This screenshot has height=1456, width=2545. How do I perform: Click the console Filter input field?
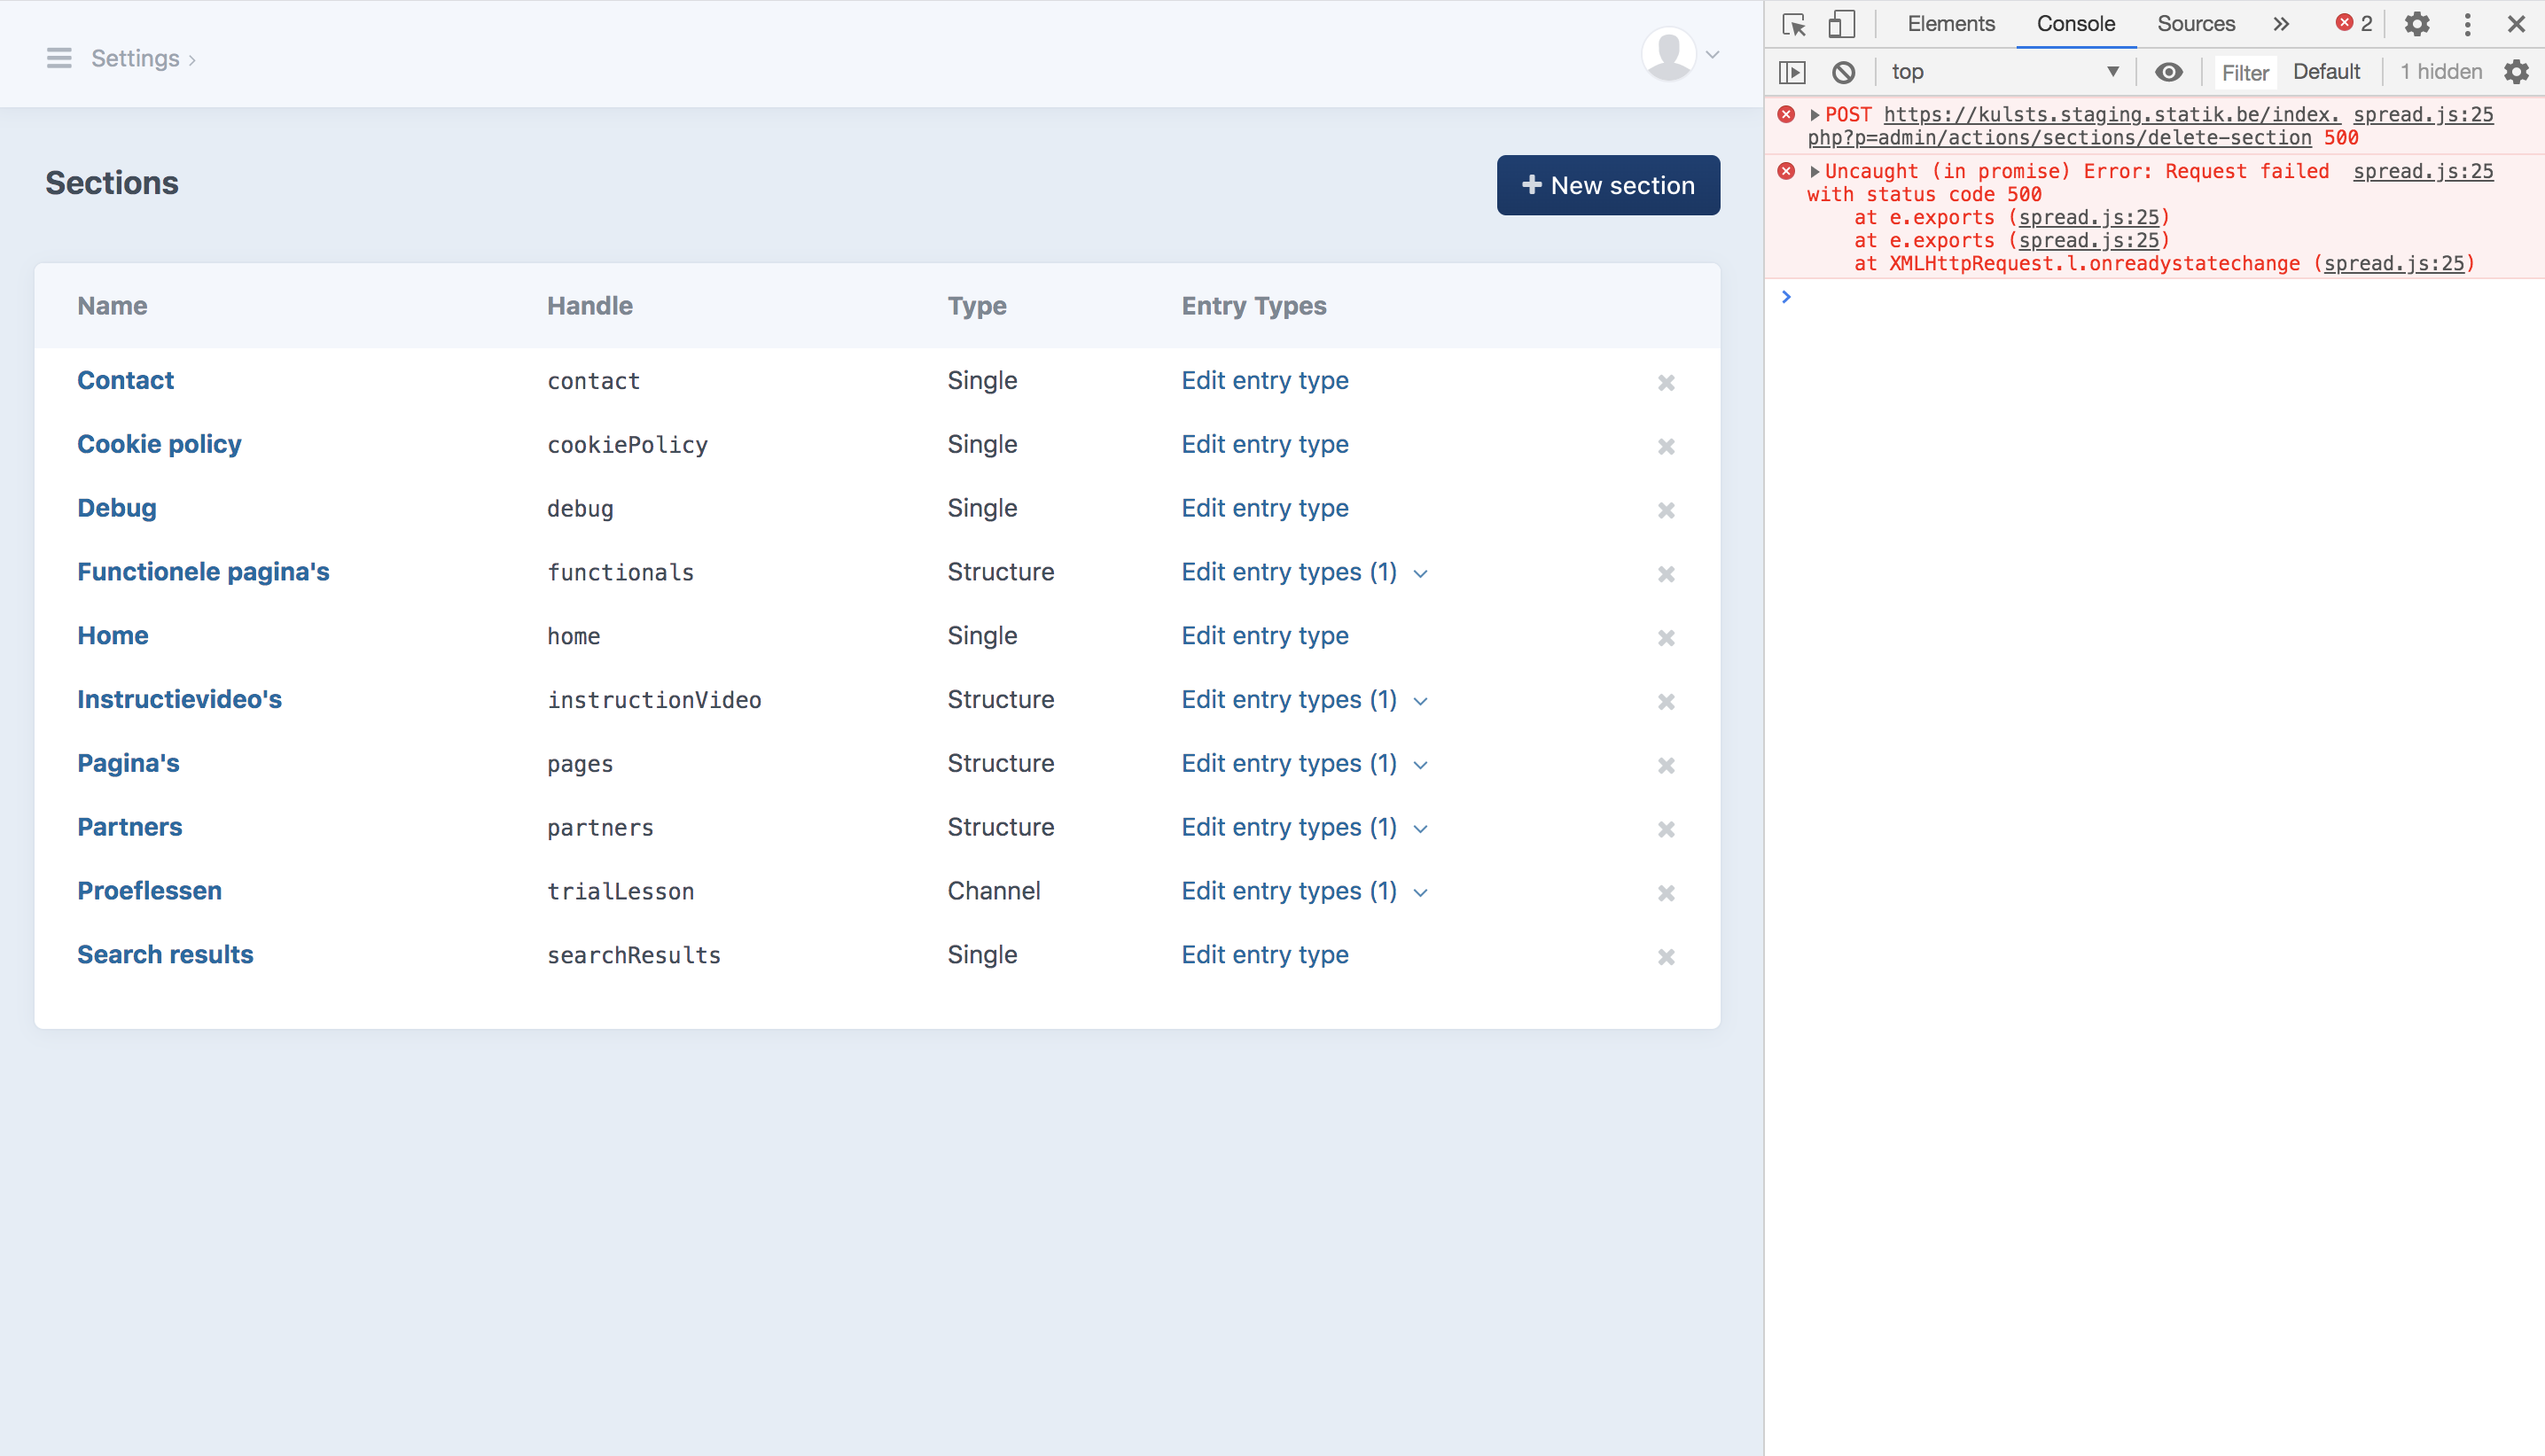point(2245,71)
